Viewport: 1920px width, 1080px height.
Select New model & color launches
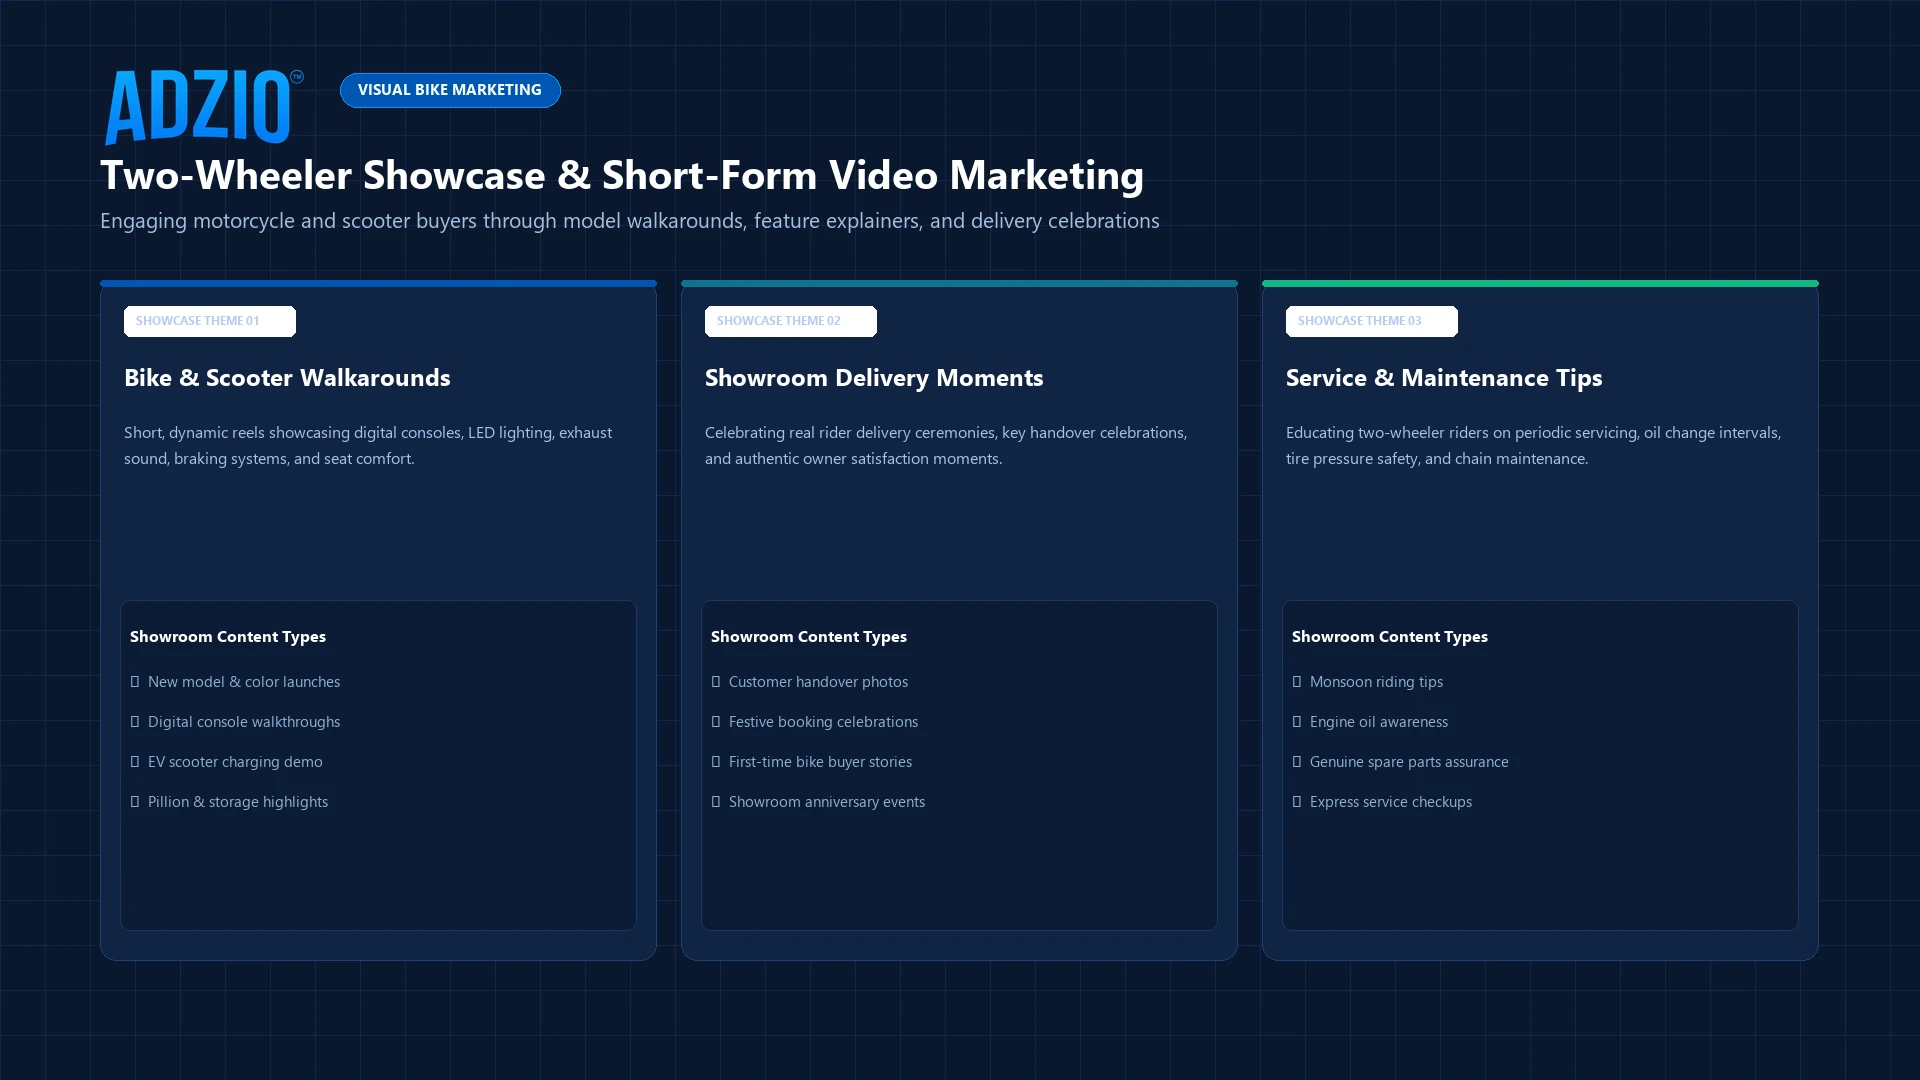[244, 682]
